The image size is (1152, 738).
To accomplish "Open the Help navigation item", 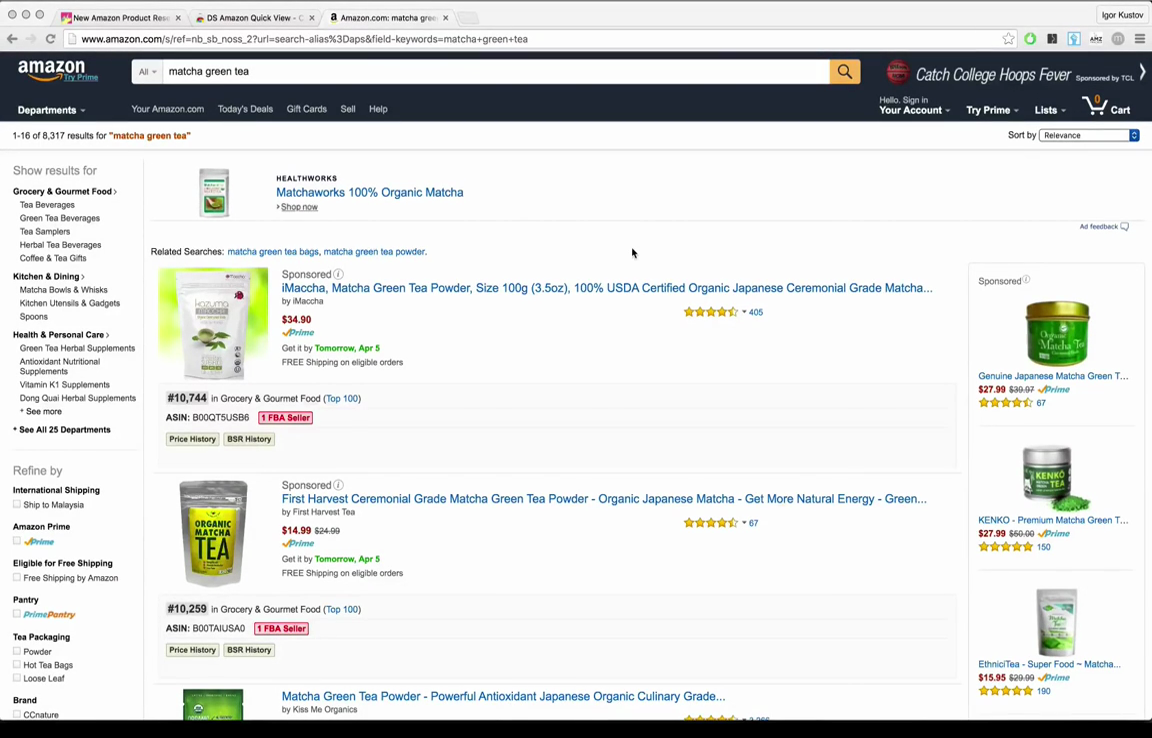I will [378, 109].
